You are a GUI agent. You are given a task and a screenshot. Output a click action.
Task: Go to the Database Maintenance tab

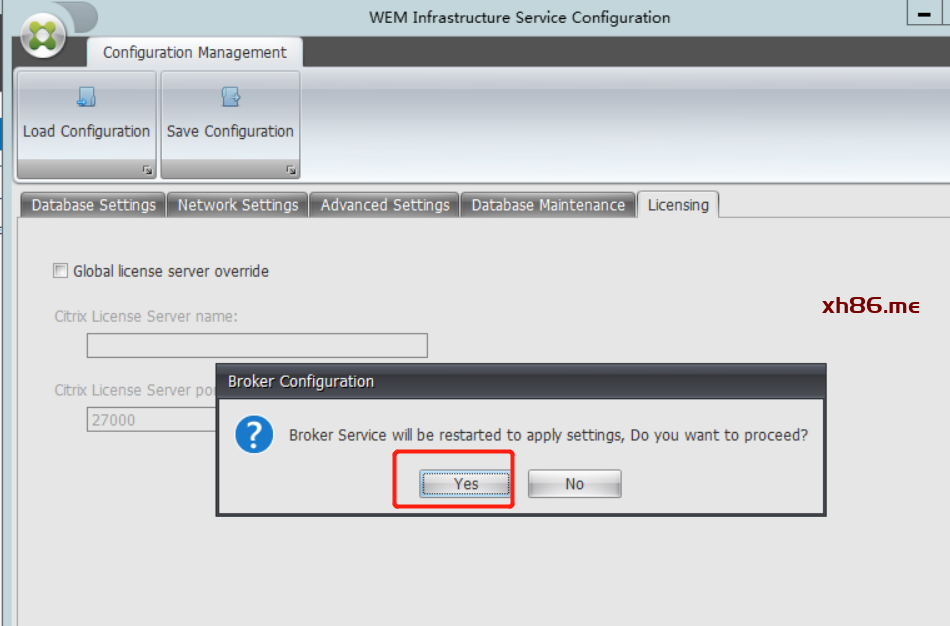[548, 205]
